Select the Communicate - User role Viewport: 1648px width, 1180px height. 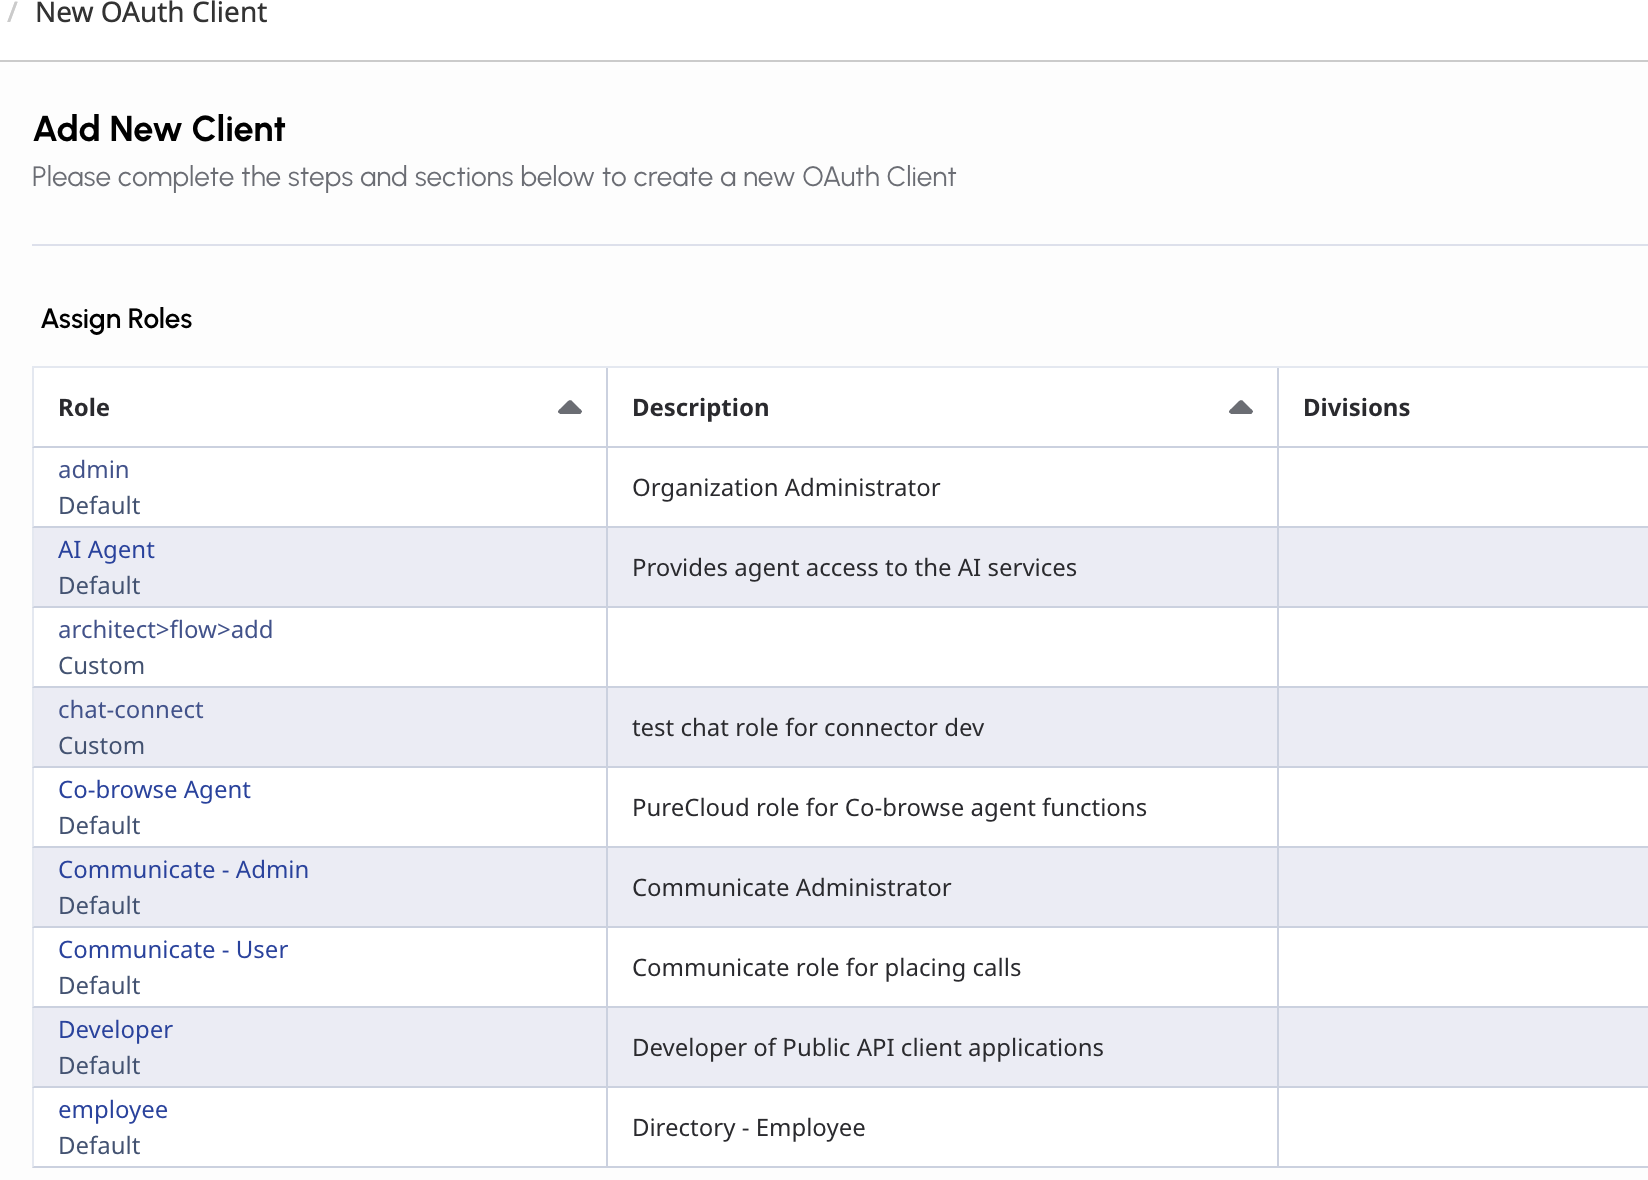click(173, 950)
